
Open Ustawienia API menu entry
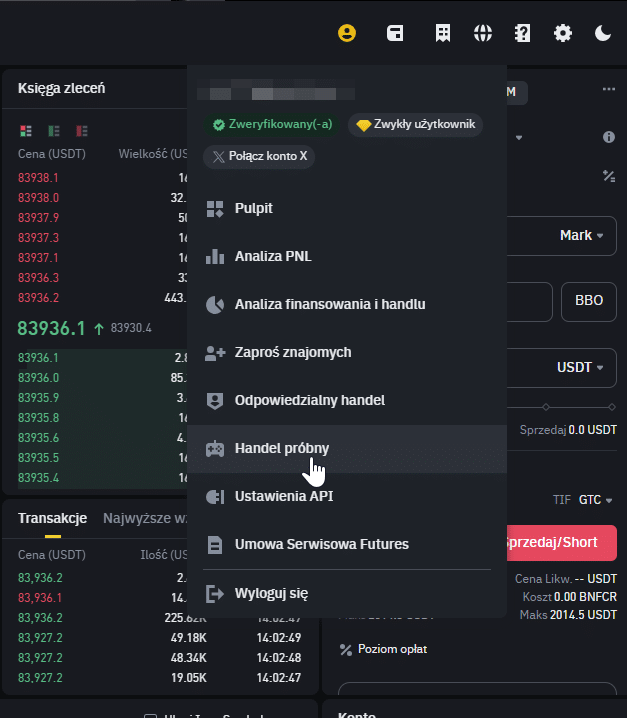coord(347,497)
